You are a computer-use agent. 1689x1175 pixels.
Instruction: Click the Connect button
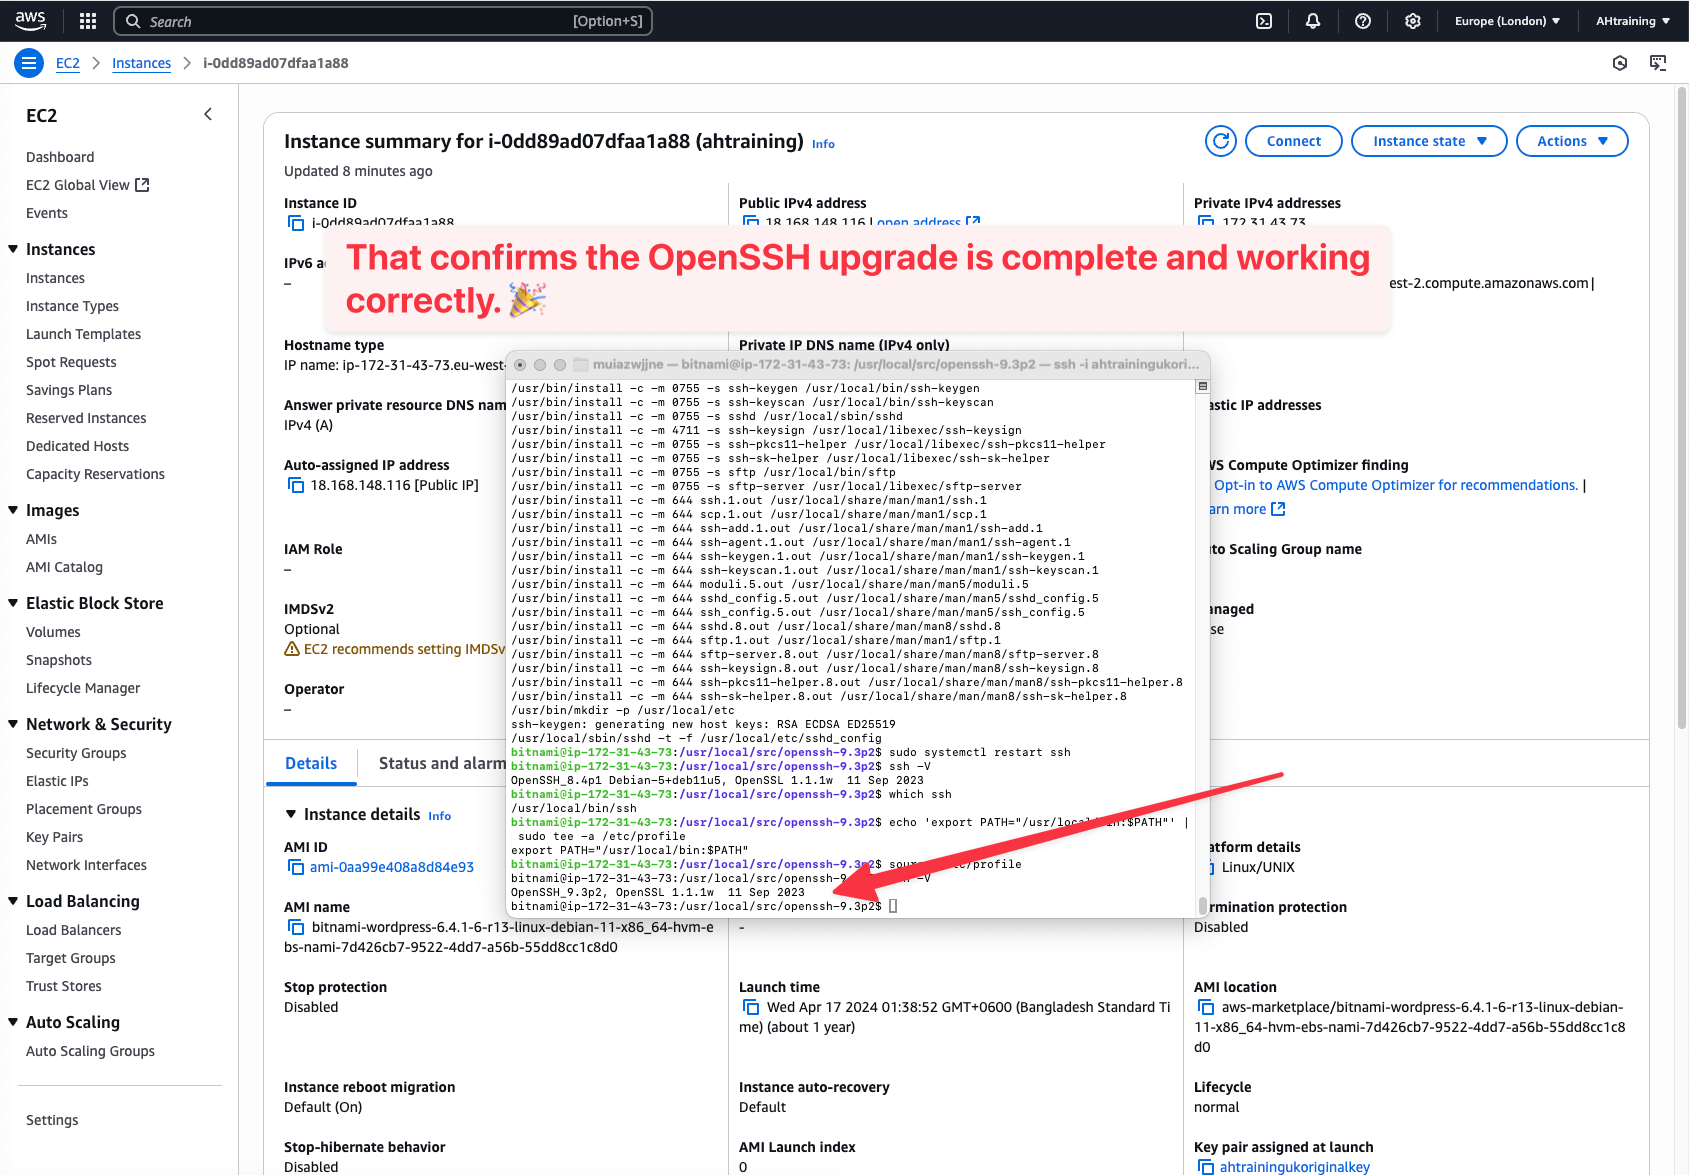point(1294,141)
